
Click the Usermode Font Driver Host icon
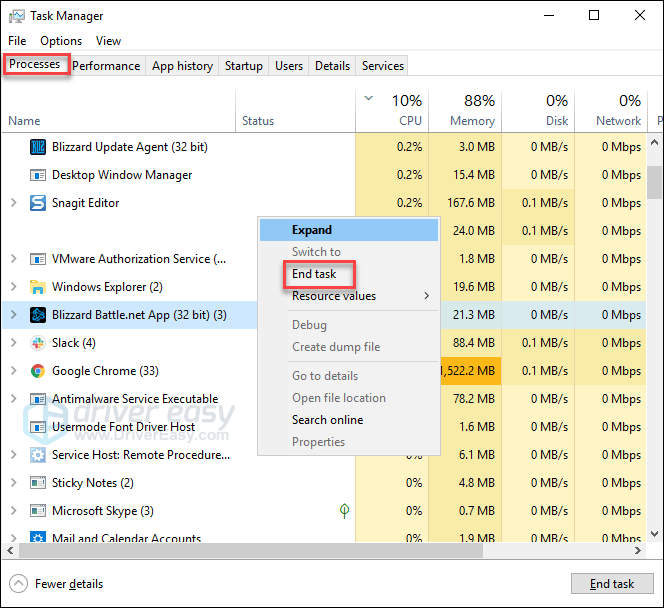point(38,427)
